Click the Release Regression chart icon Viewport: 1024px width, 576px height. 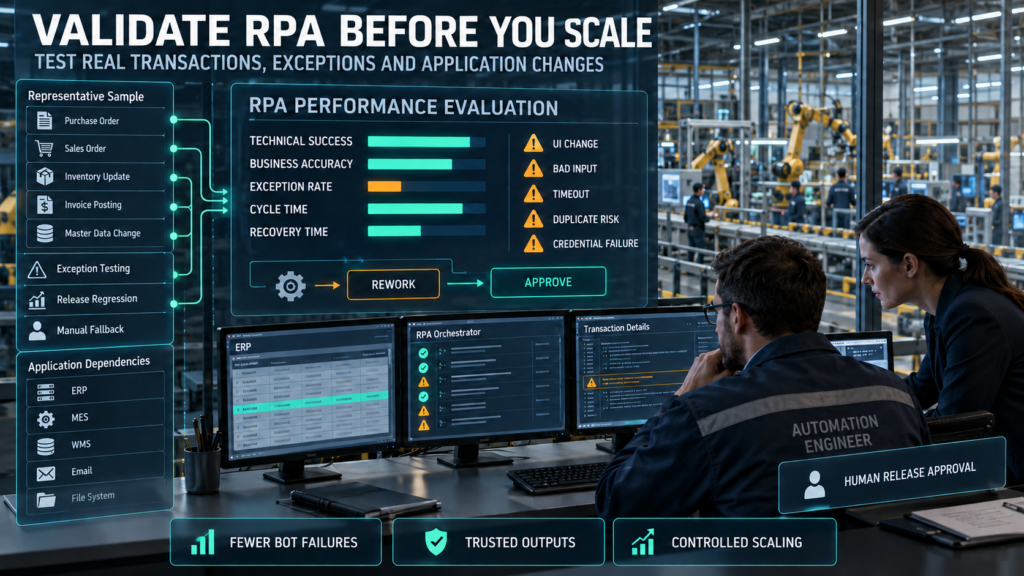click(x=37, y=300)
